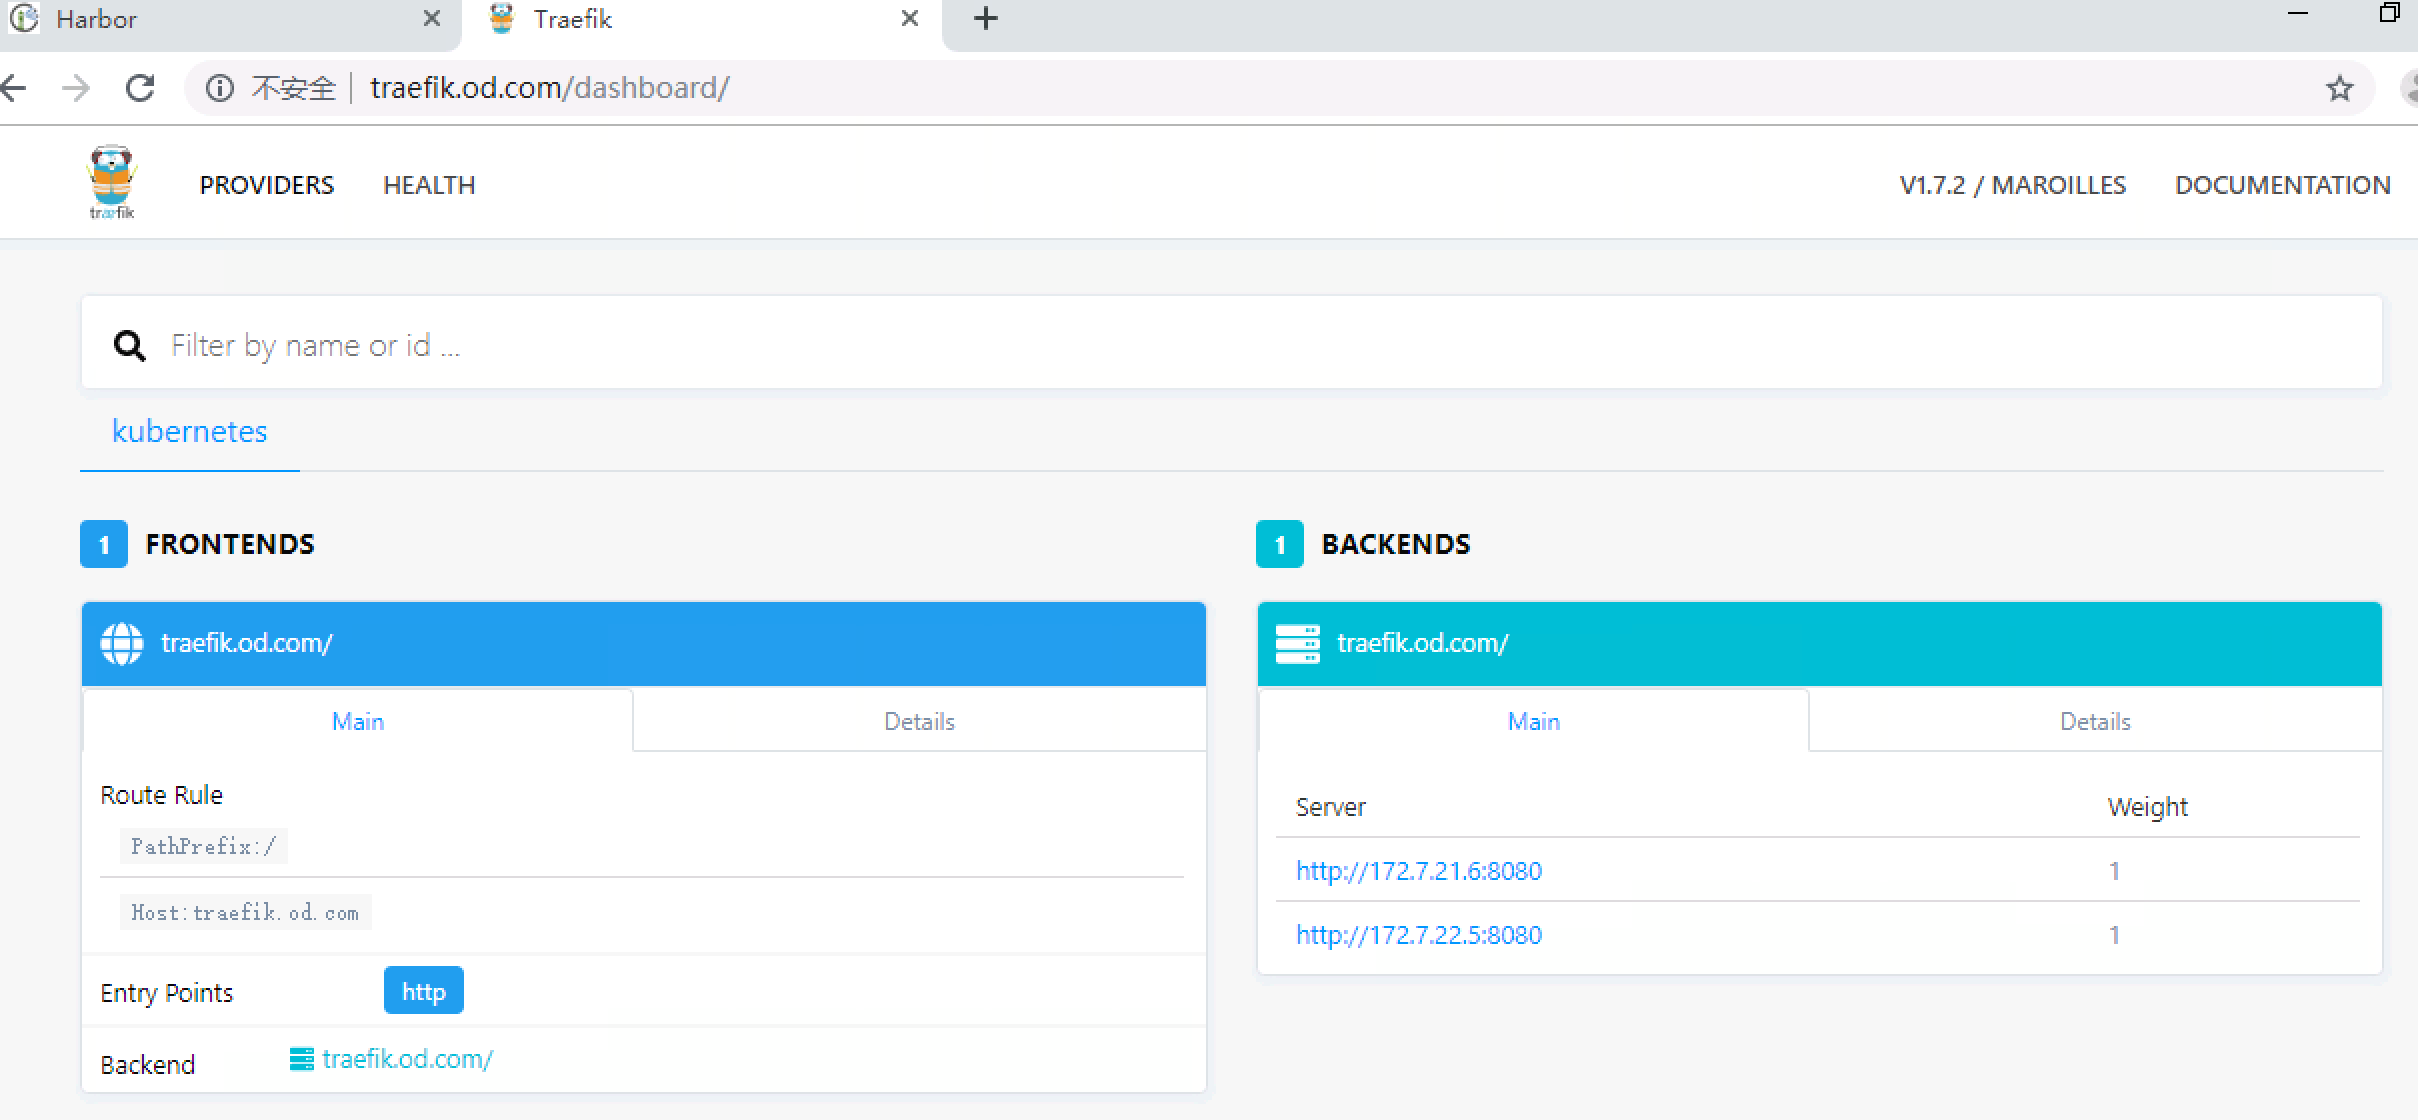Open the DOCUMENTATION link

click(2282, 185)
